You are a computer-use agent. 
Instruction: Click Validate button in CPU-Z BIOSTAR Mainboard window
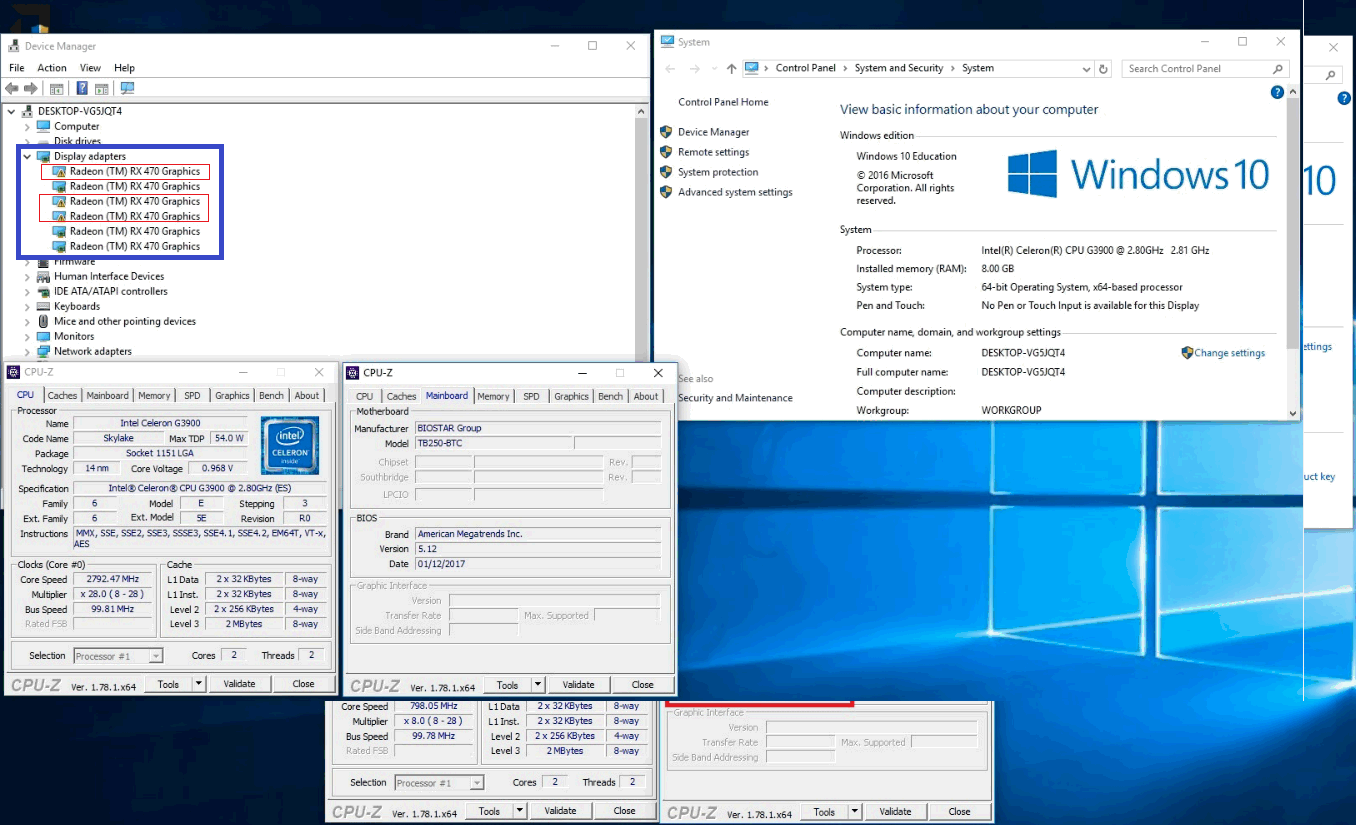pos(578,685)
